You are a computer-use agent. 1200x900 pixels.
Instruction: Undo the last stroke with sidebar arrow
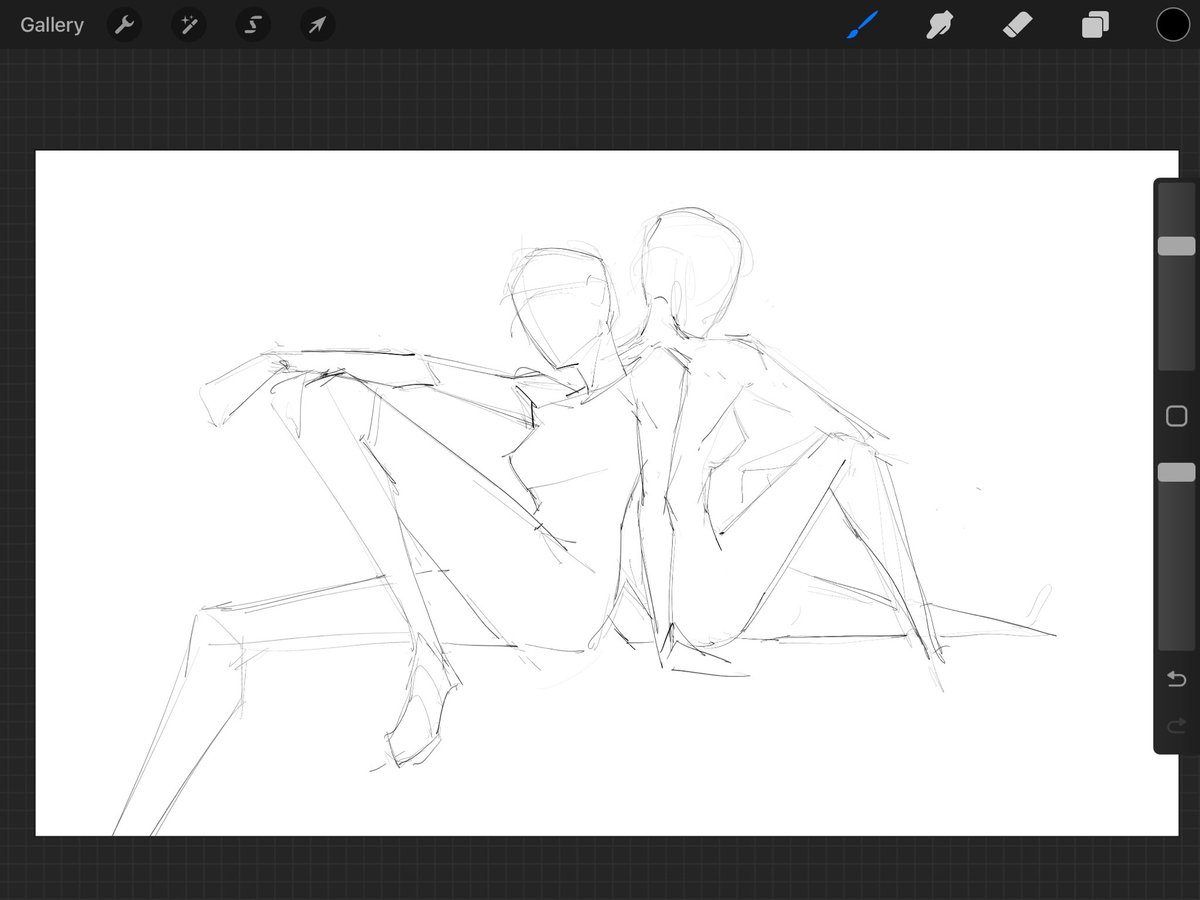(x=1177, y=680)
